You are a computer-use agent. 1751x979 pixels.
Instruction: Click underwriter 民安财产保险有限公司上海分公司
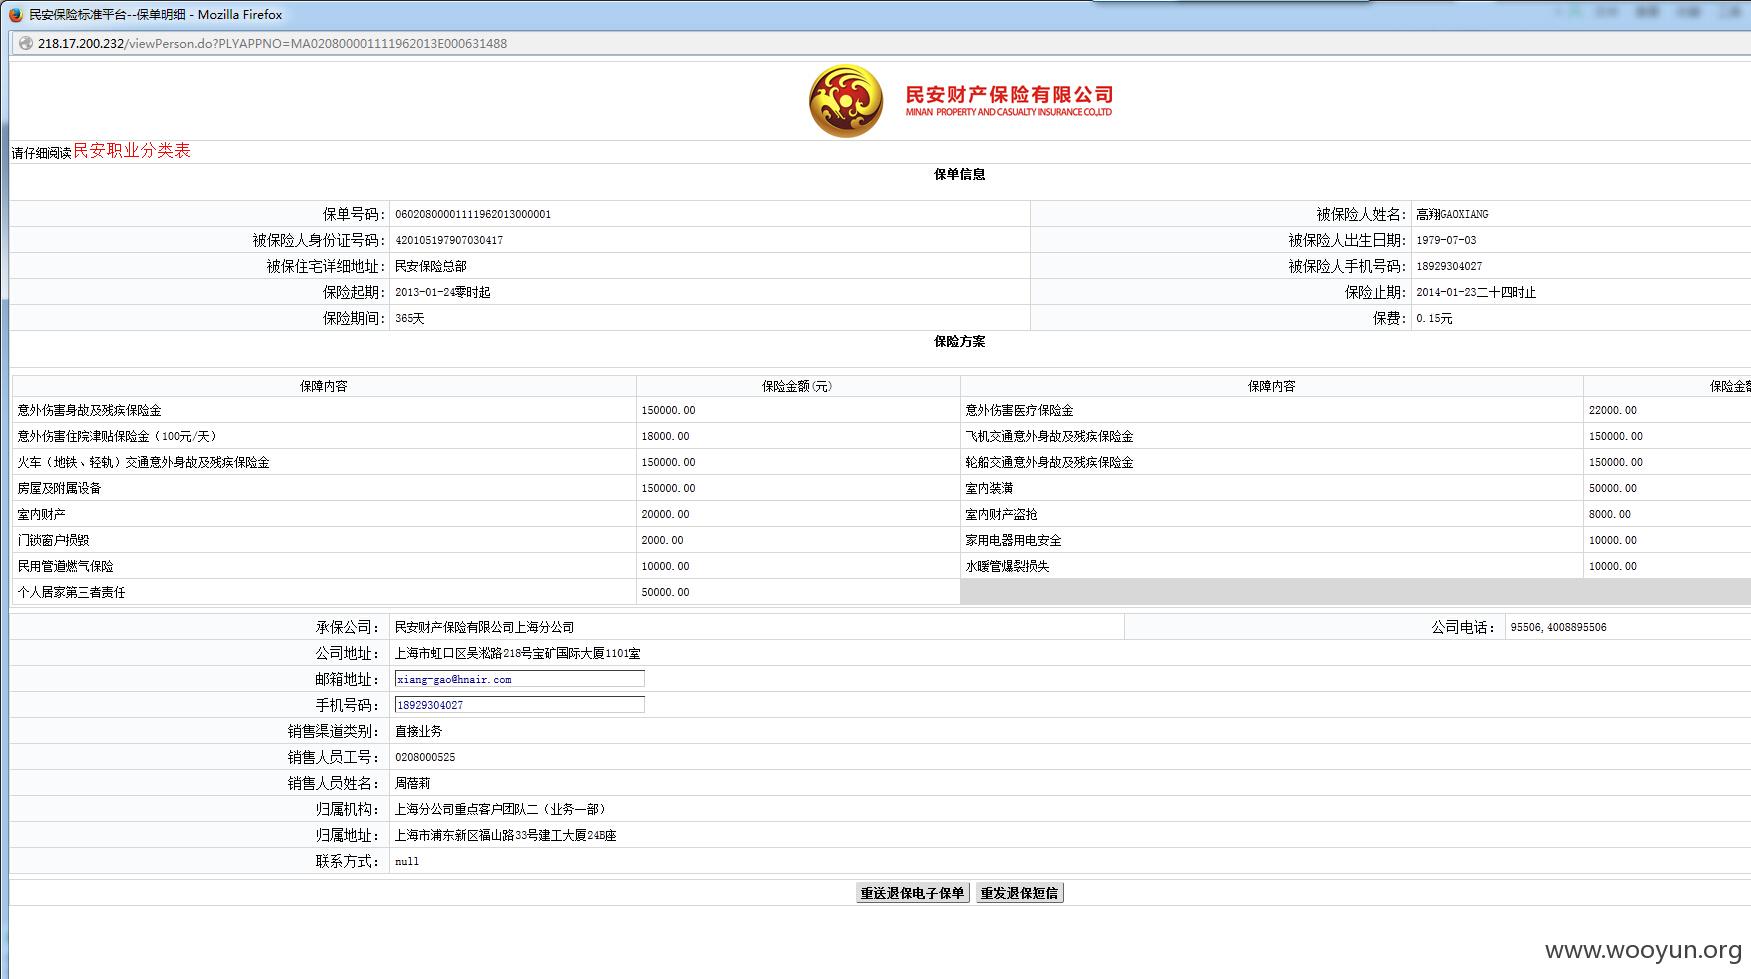pyautogui.click(x=485, y=627)
